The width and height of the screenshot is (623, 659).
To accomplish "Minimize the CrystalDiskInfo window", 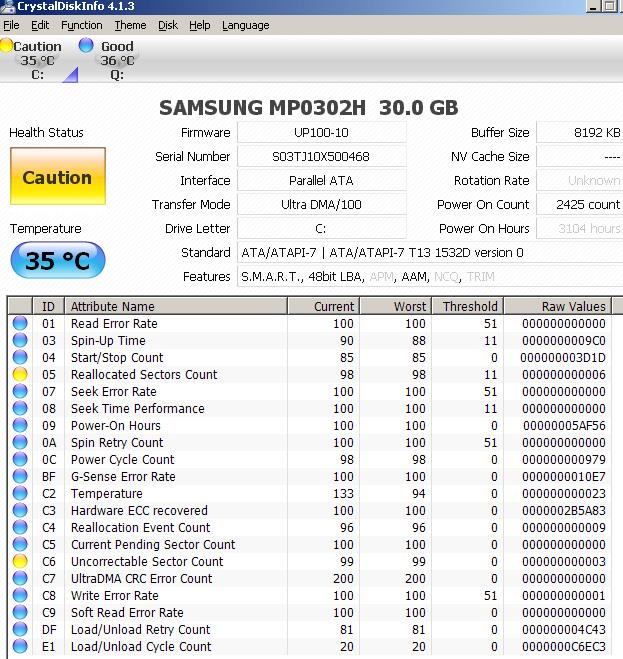I will pyautogui.click(x=593, y=6).
